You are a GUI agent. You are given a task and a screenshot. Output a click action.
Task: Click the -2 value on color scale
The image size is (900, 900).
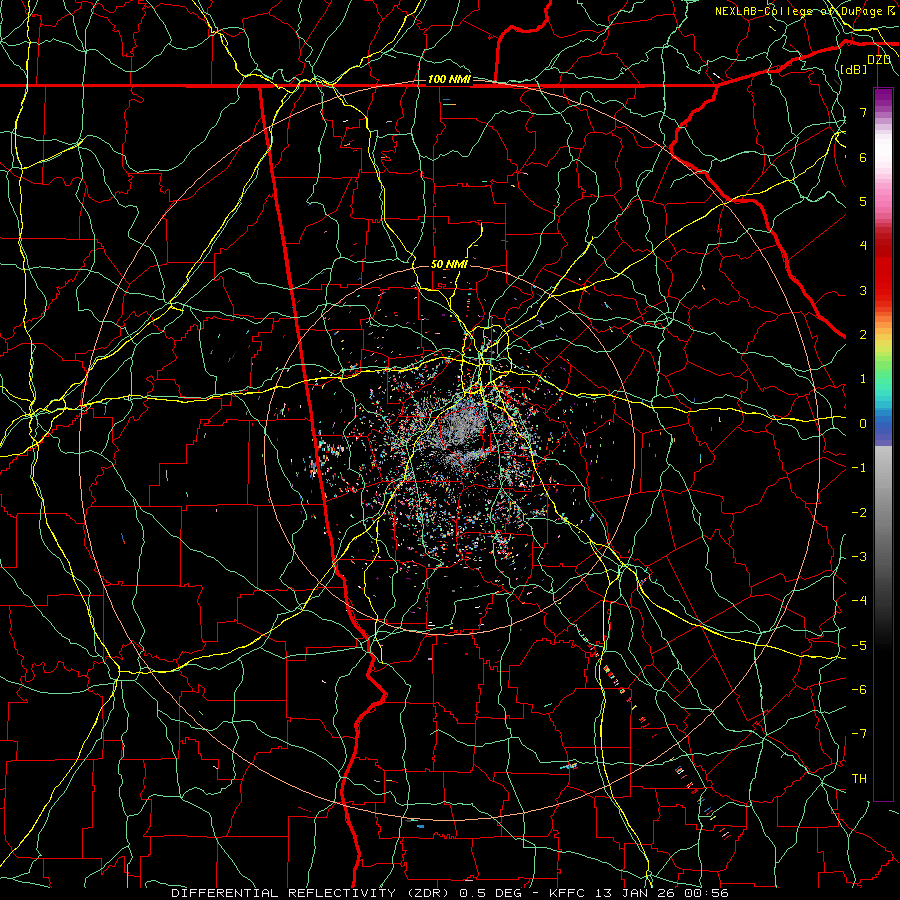(x=859, y=513)
